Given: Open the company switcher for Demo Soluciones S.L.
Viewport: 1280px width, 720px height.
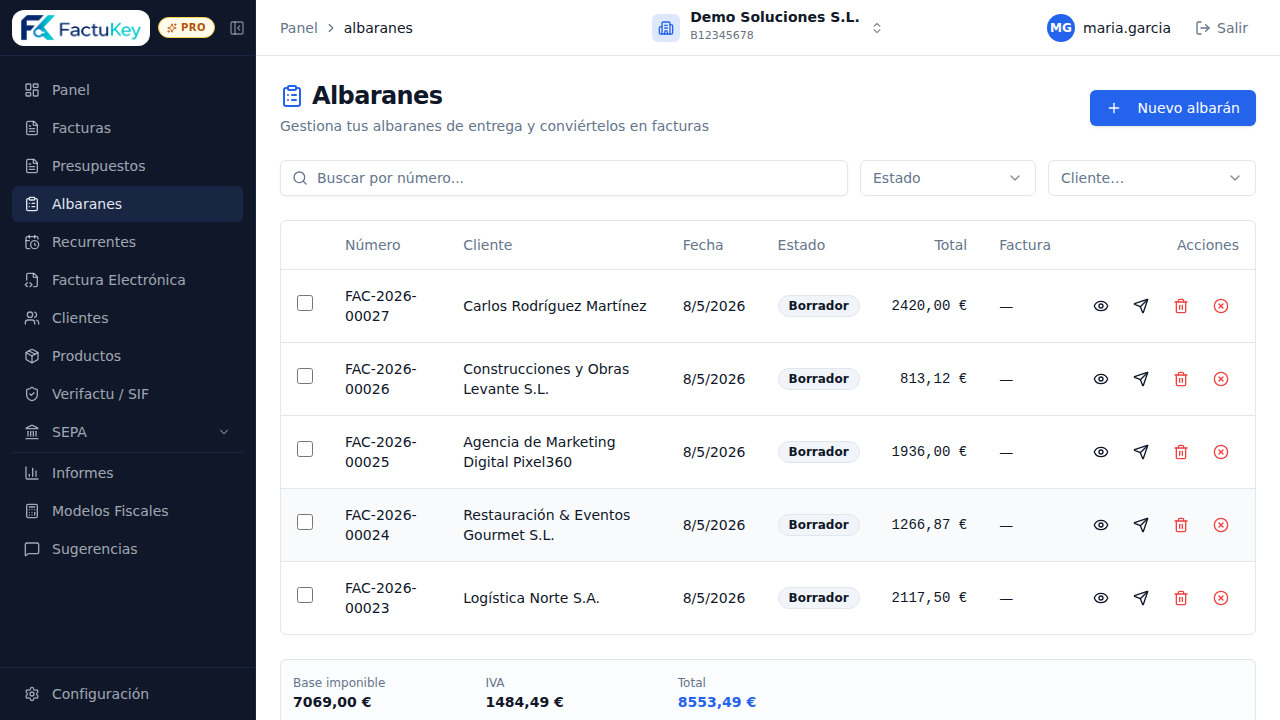Looking at the screenshot, I should (x=768, y=28).
